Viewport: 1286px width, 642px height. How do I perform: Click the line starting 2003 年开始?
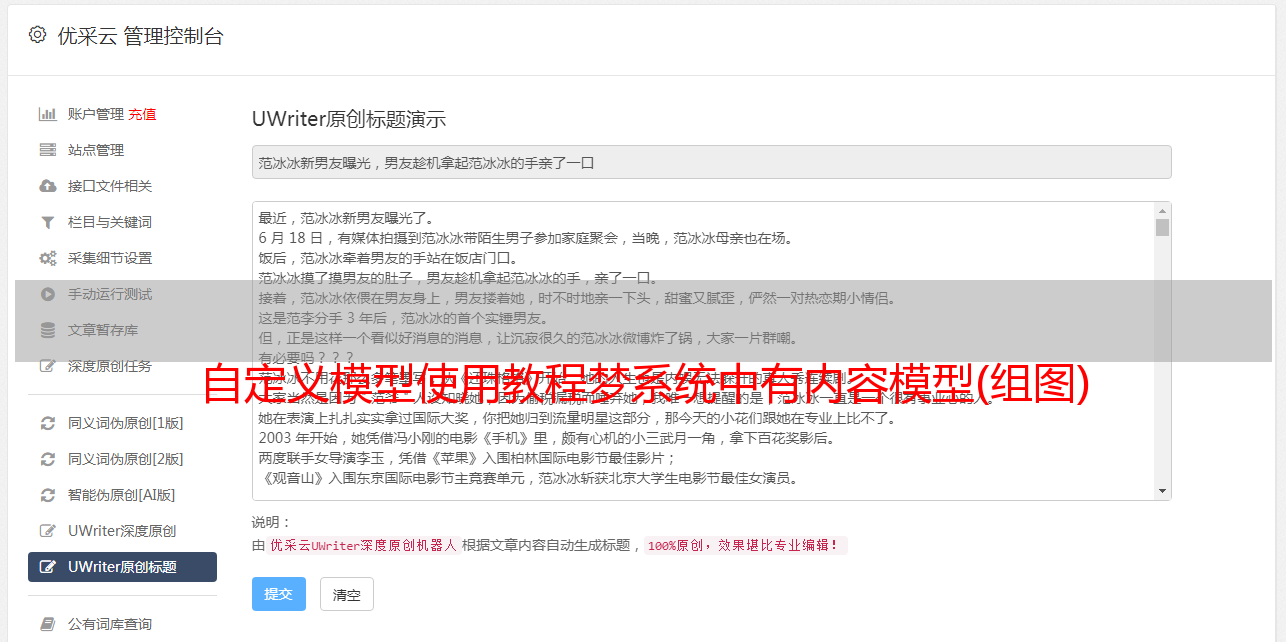click(x=547, y=438)
